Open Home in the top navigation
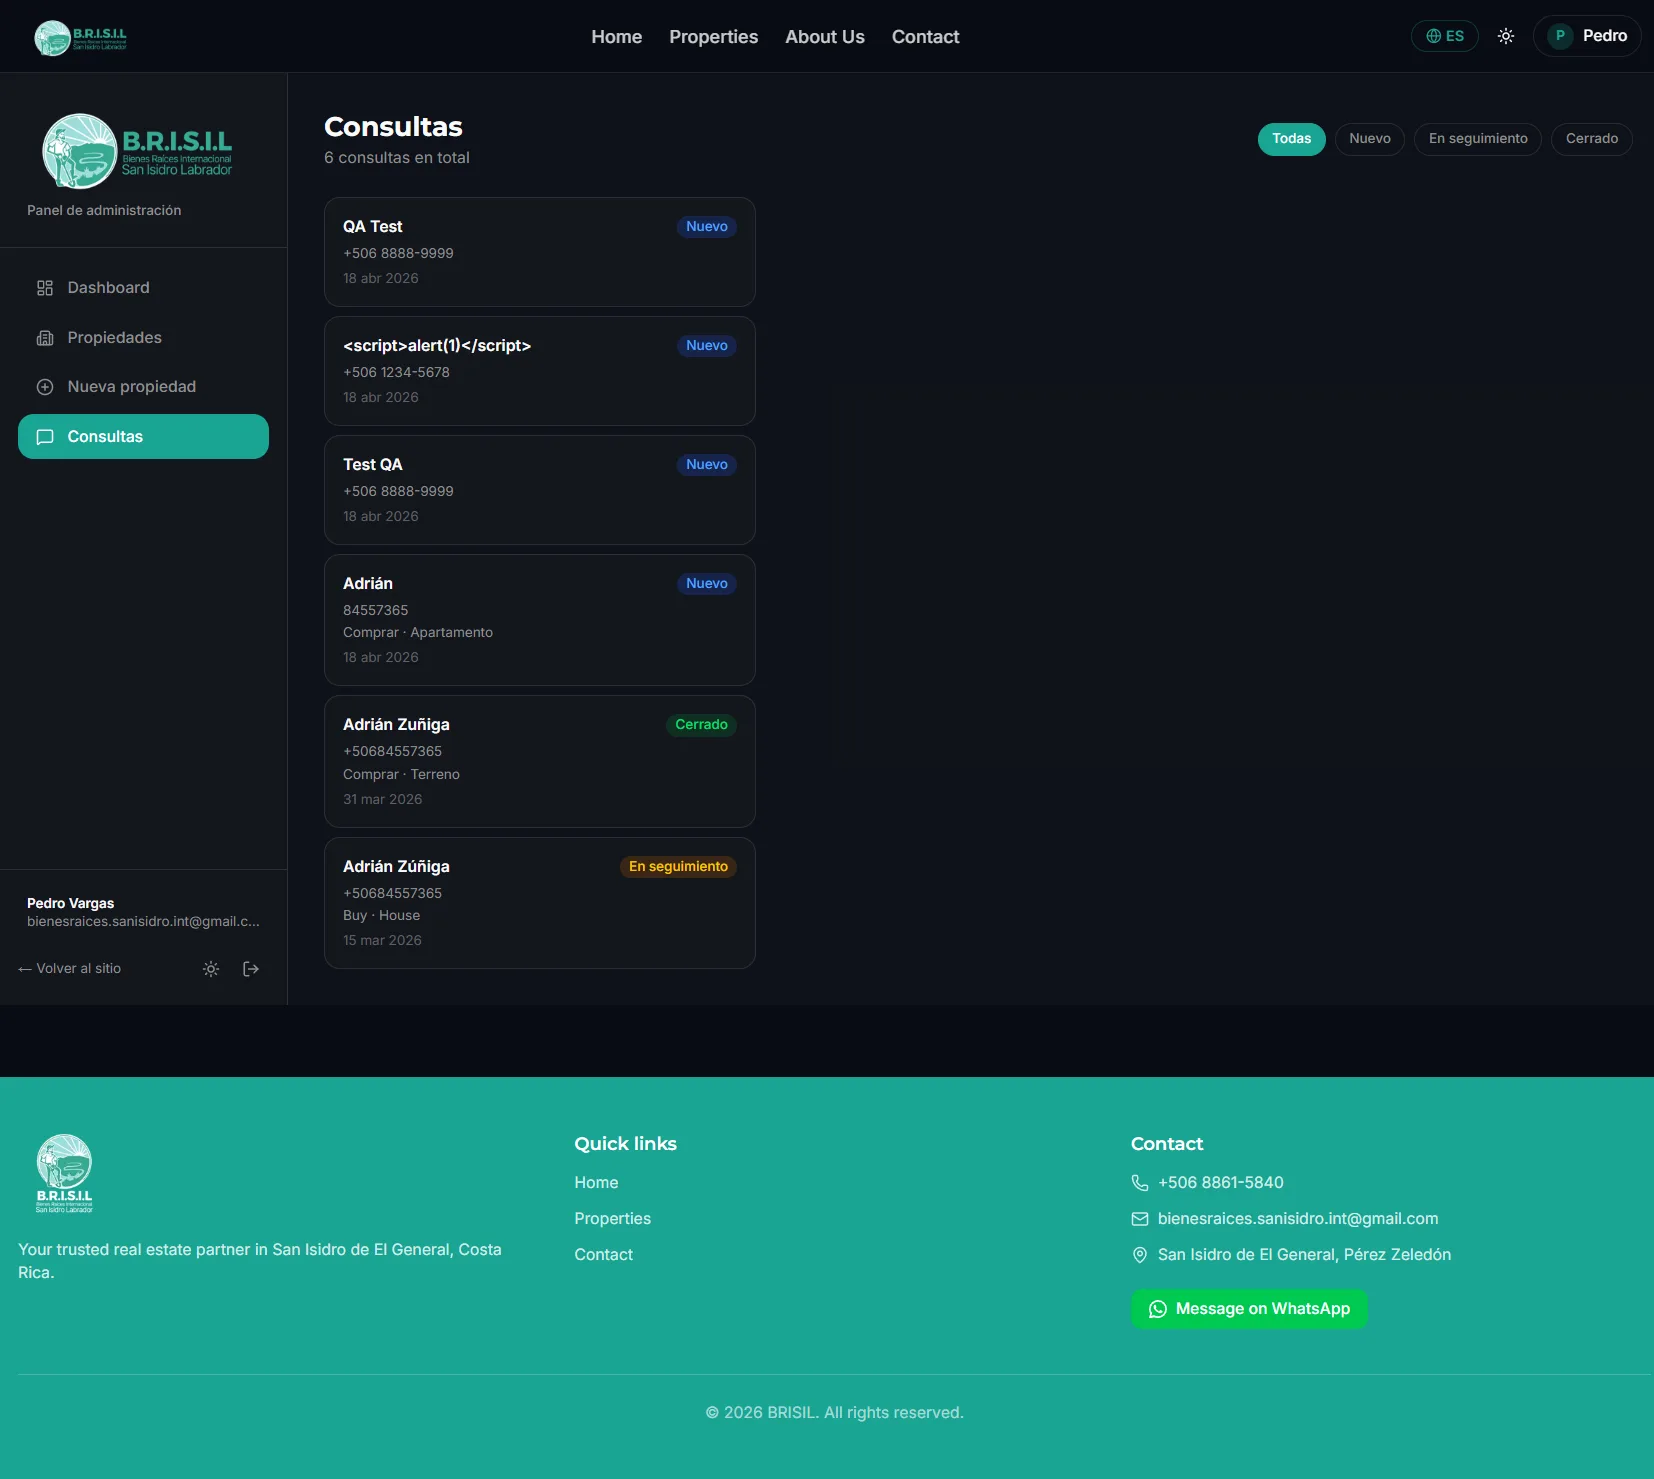 click(616, 37)
